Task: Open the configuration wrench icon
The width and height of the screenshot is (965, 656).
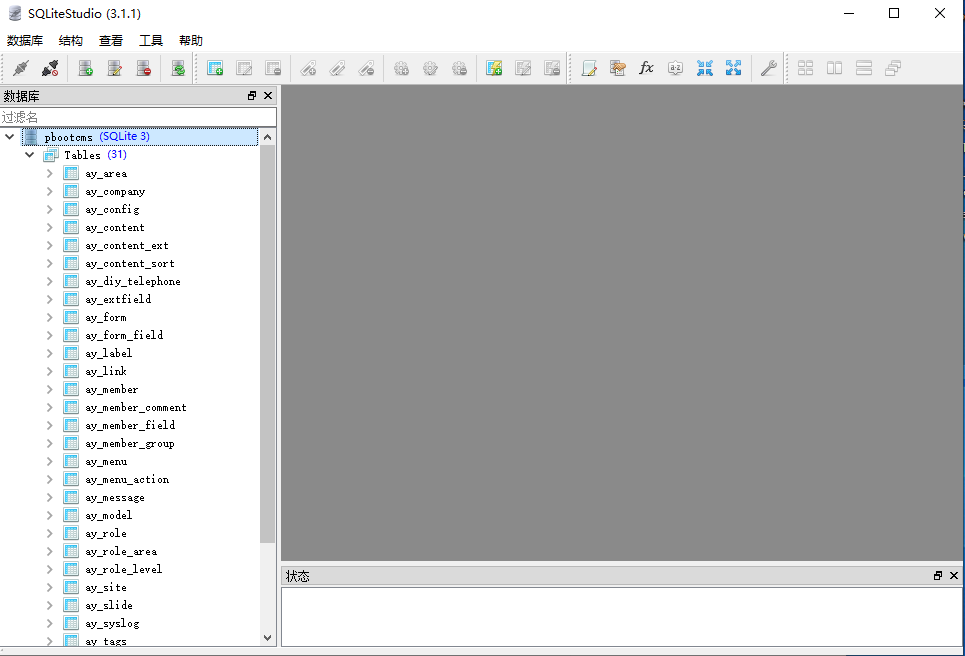Action: point(768,68)
